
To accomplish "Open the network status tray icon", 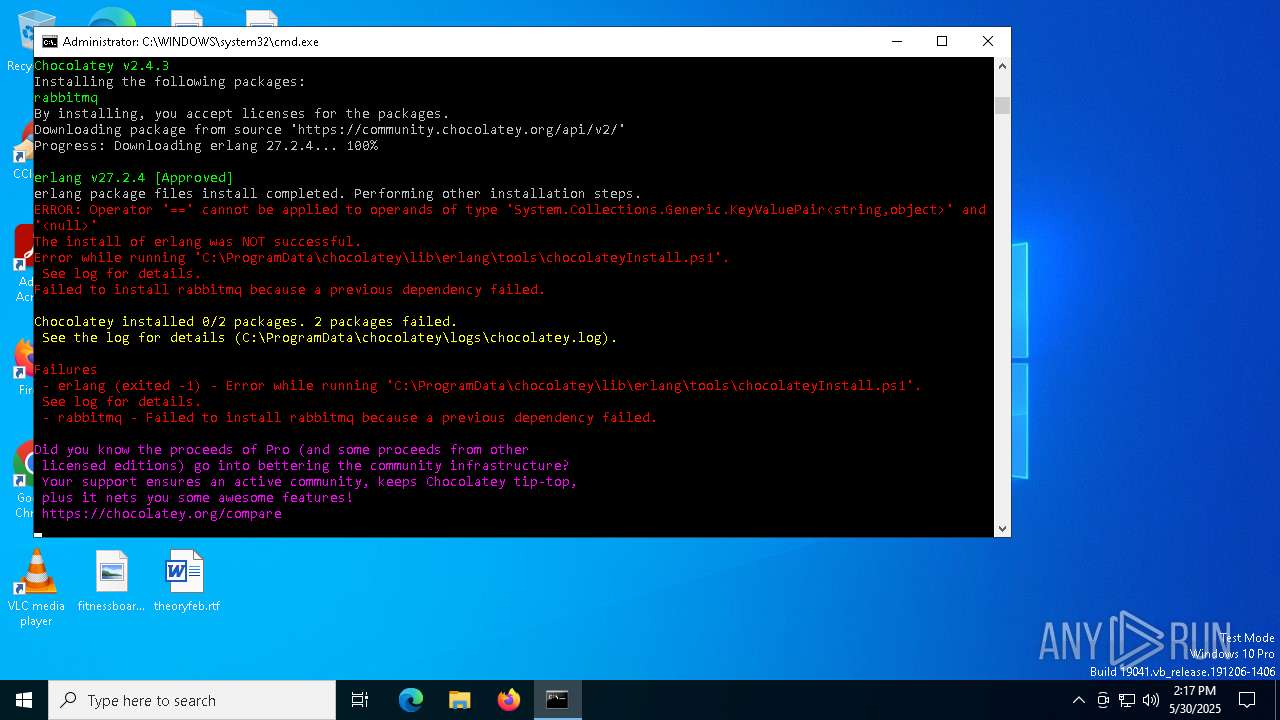I will click(x=1127, y=700).
